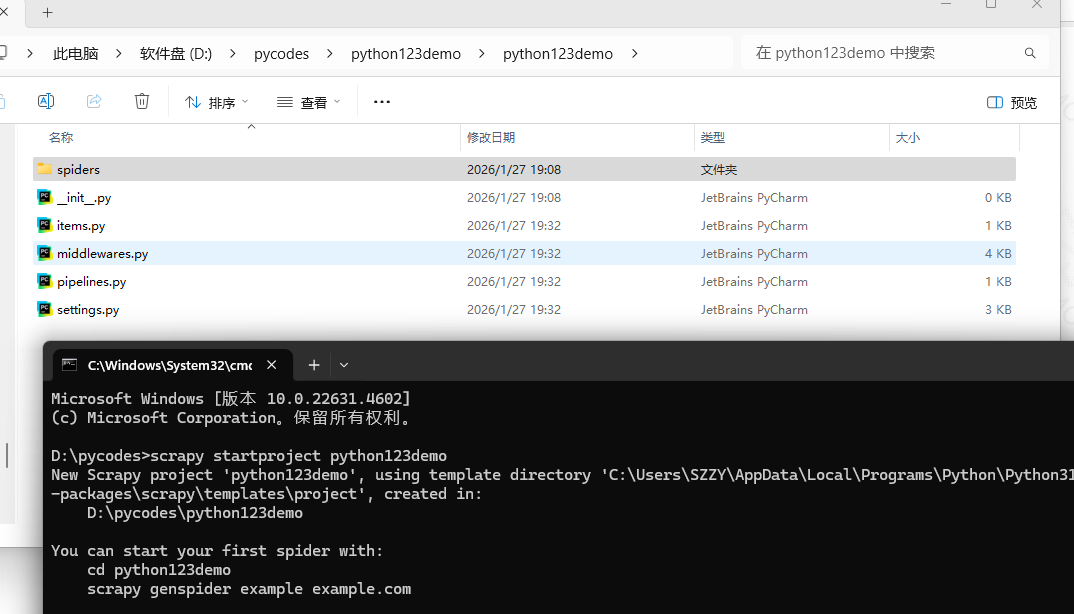Open the See more ellipsis menu

pyautogui.click(x=381, y=102)
